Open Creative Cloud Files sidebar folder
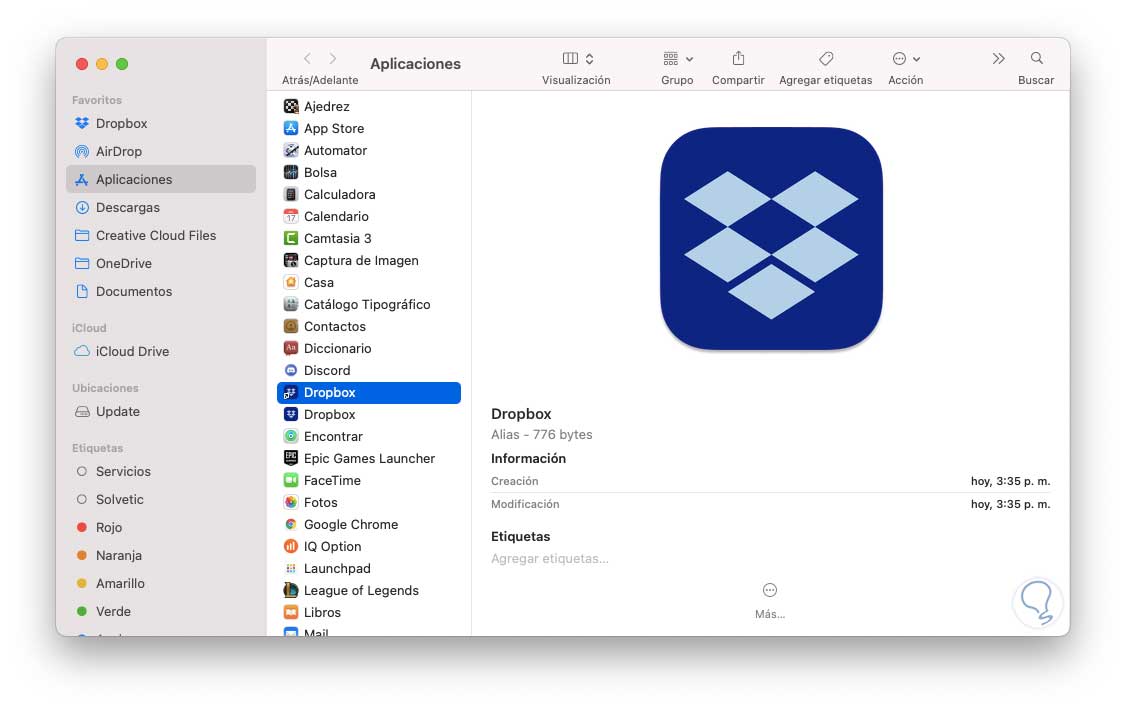This screenshot has height=710, width=1126. (145, 235)
